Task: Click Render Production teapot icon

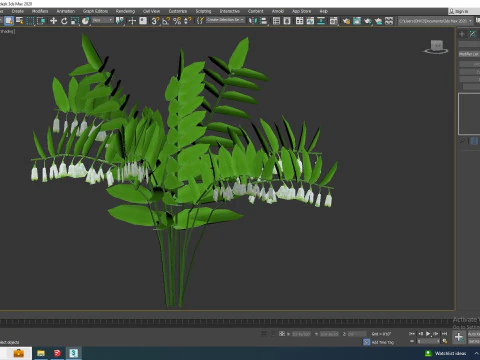Action: (368, 21)
